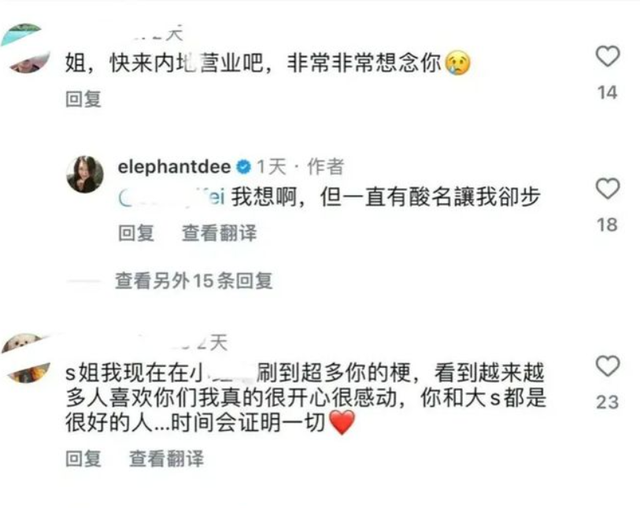Click the mentioned username ending in 'ei'
Viewport: 640px width, 508px height.
[171, 197]
